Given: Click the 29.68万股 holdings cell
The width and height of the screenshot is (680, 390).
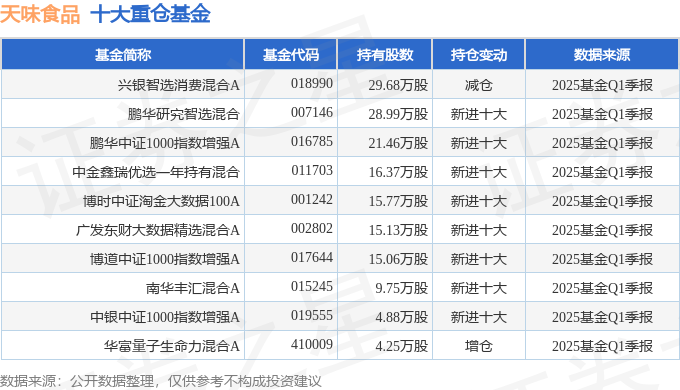Looking at the screenshot, I should coord(398,85).
